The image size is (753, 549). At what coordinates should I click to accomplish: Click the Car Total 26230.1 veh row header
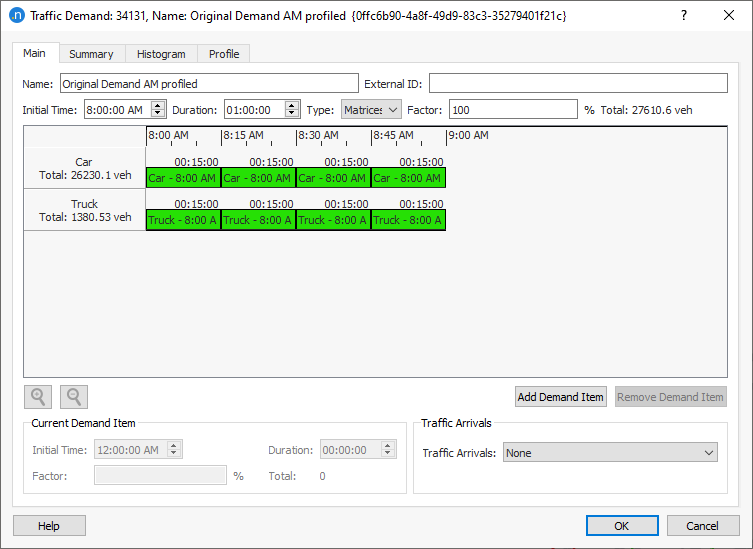(85, 168)
